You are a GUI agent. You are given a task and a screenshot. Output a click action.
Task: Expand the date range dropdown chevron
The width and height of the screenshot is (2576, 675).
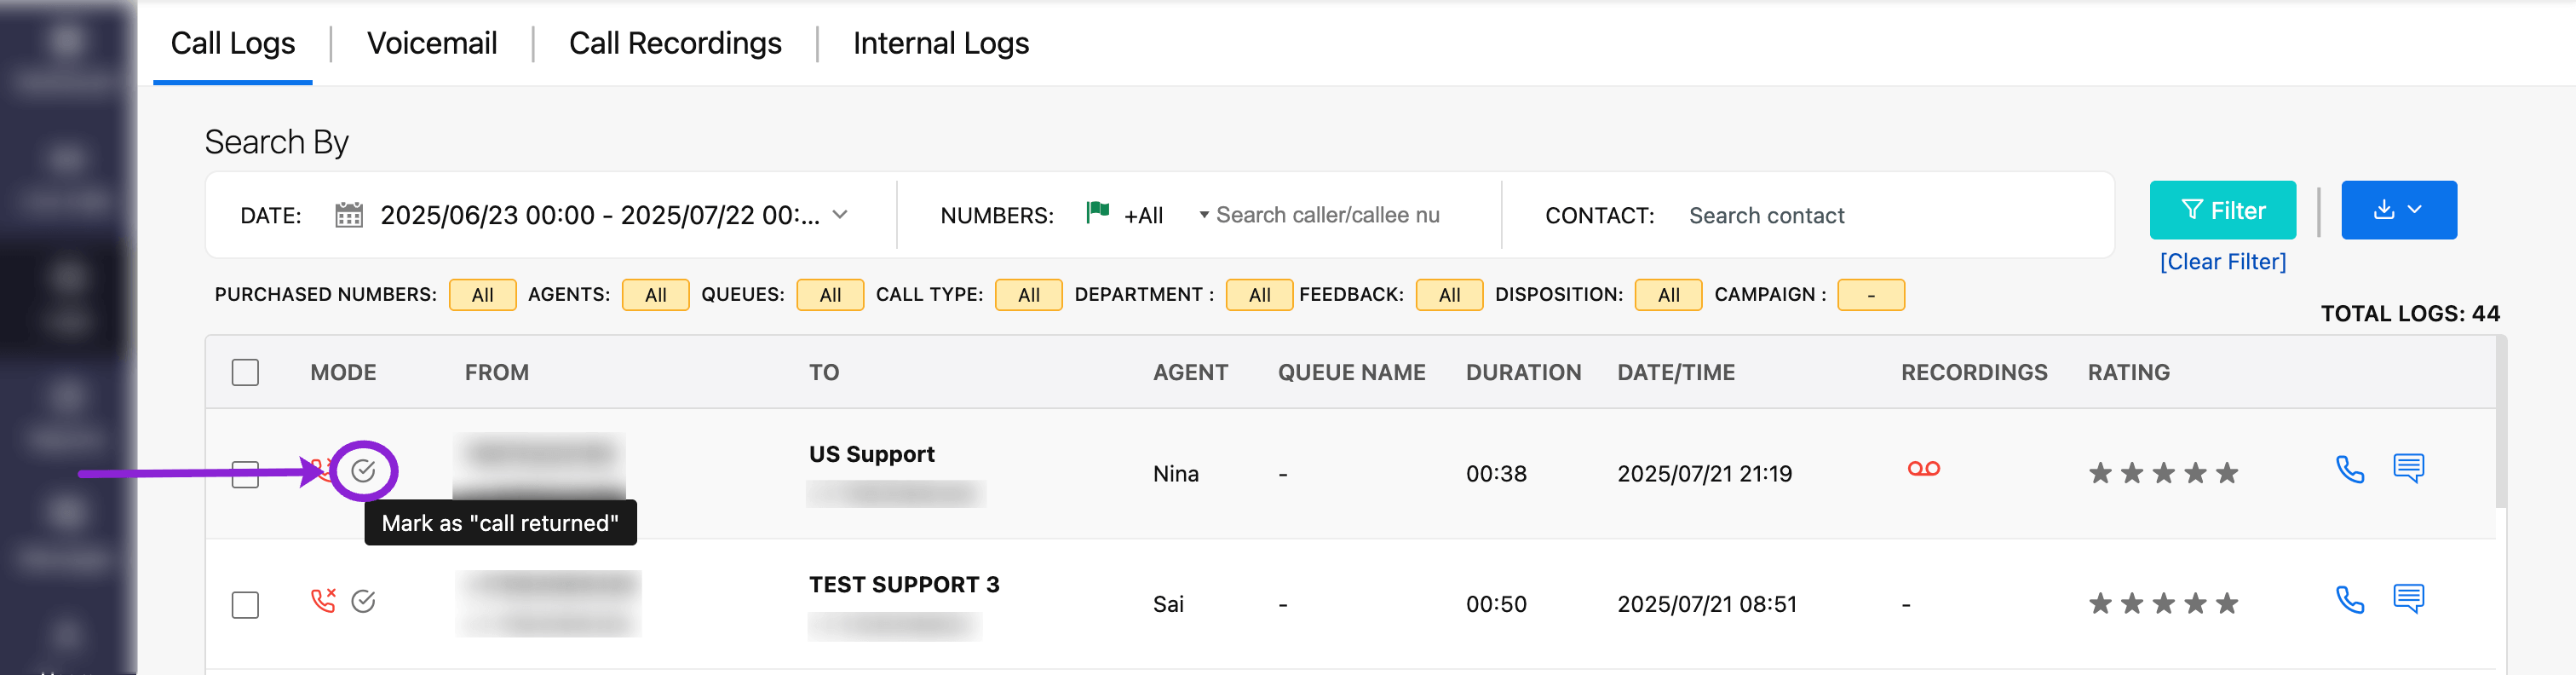[x=840, y=215]
